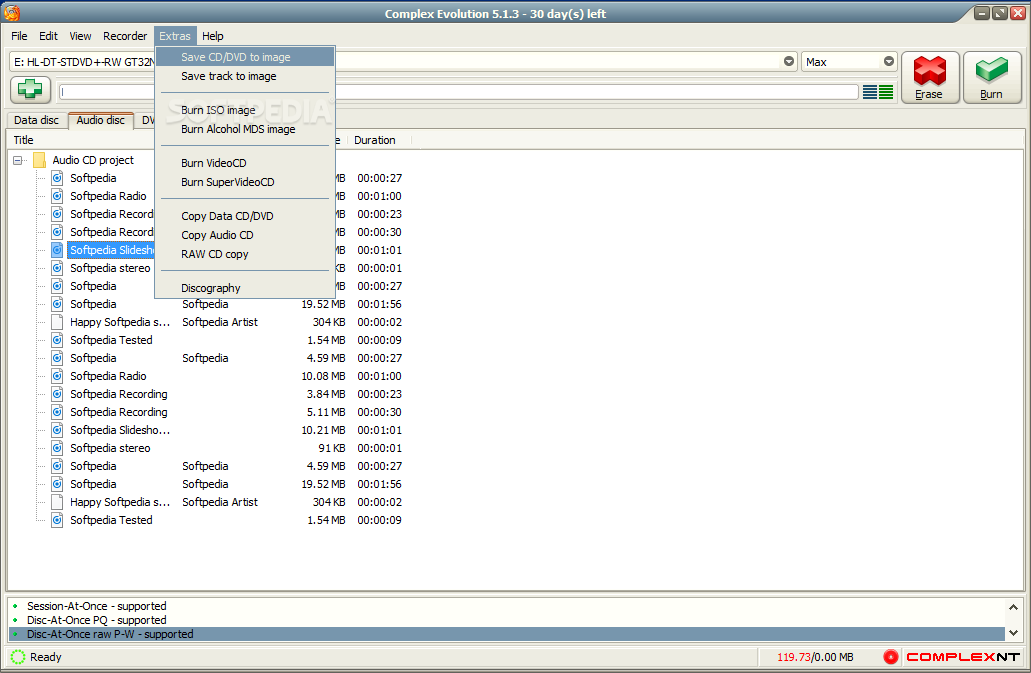Choose Save track to image
Viewport: 1031px width, 673px height.
pyautogui.click(x=245, y=76)
